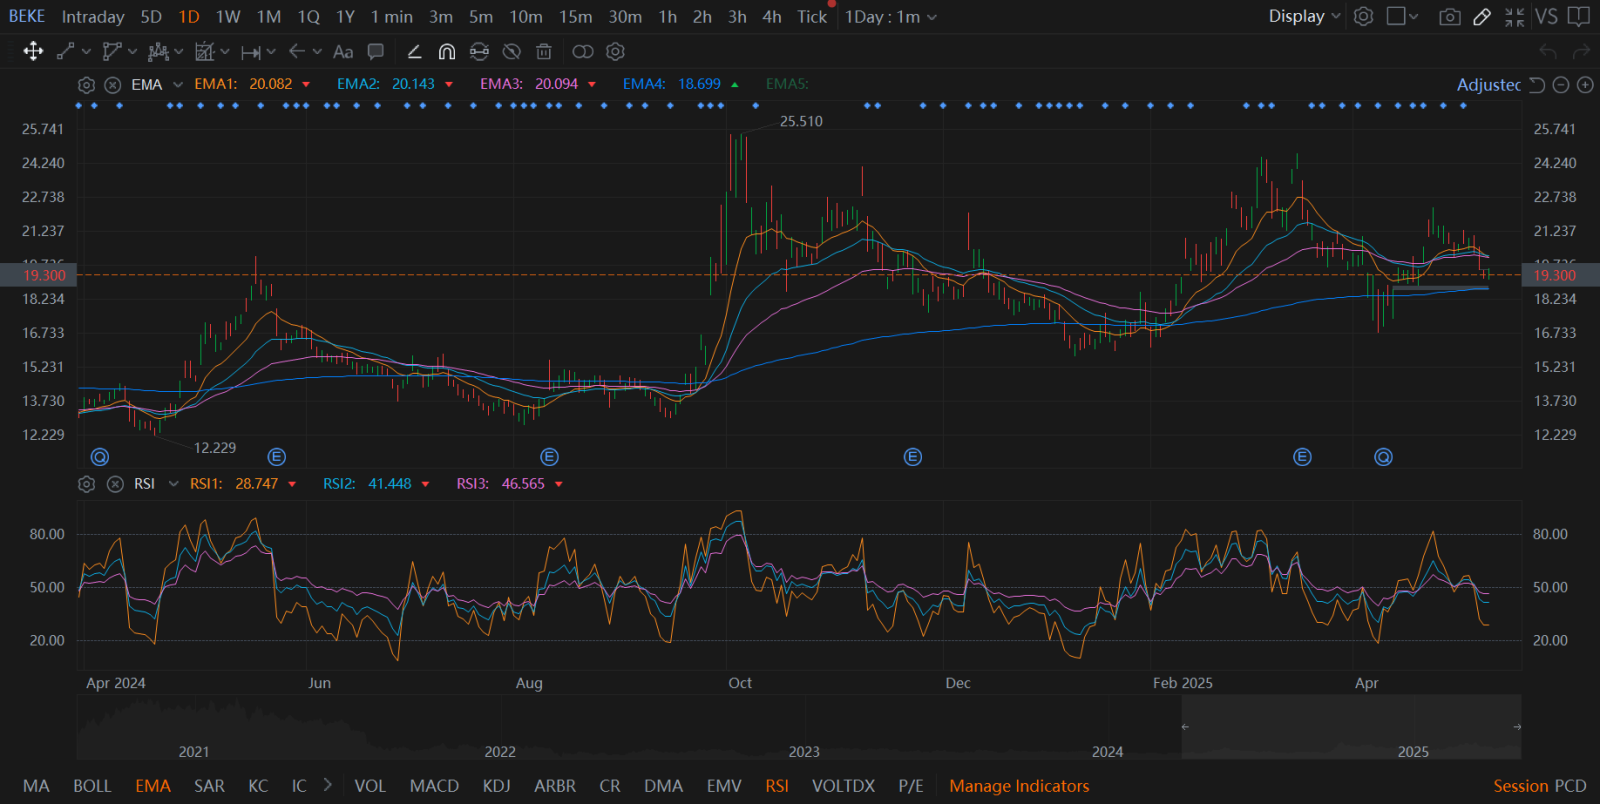Expand the EMA indicator type dropdown
Viewport: 1600px width, 804px height.
(178, 85)
